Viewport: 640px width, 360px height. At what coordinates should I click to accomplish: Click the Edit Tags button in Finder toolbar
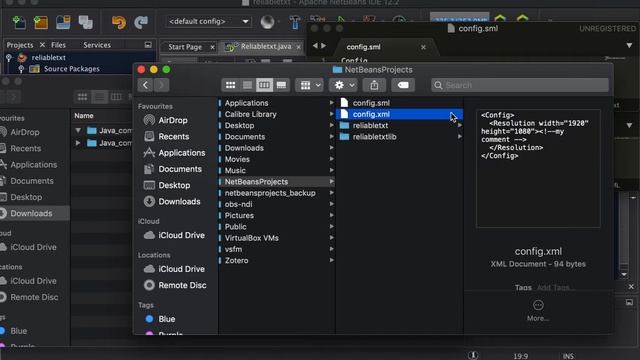(403, 85)
